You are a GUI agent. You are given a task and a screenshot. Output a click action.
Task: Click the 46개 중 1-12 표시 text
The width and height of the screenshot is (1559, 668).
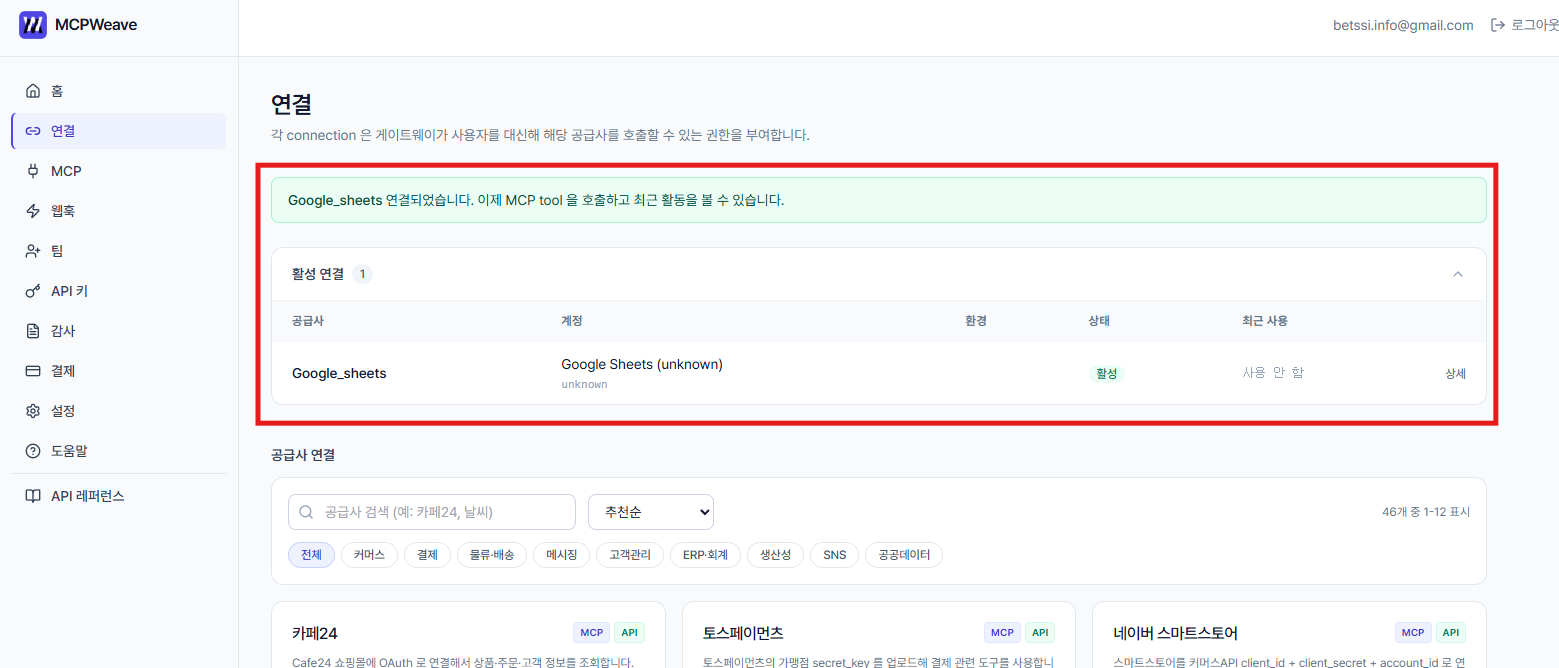coord(1426,512)
